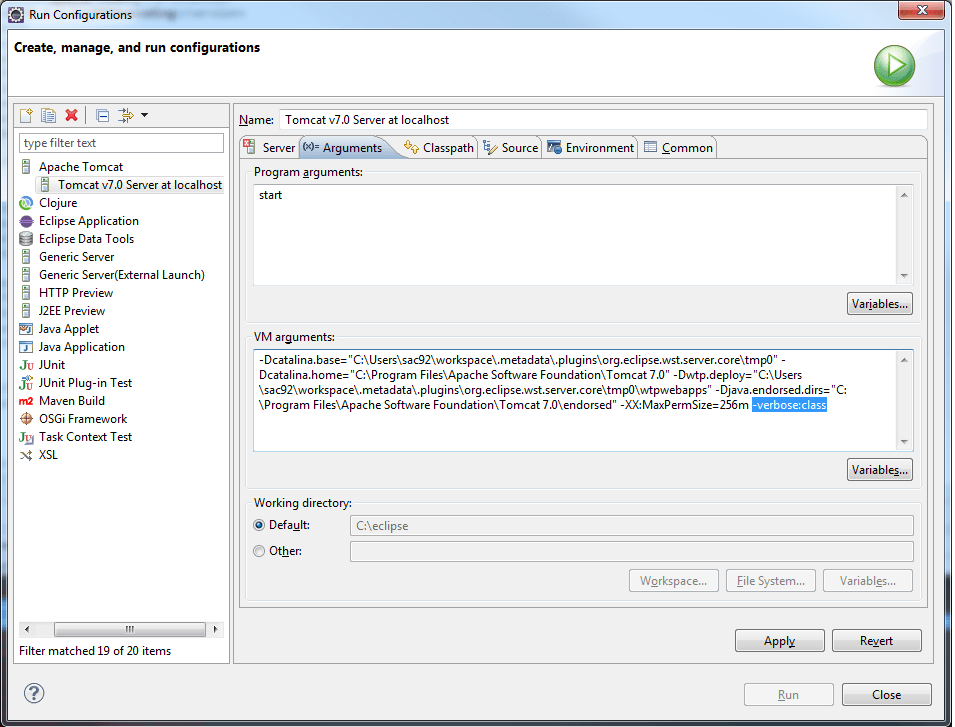The width and height of the screenshot is (955, 727).
Task: Open the Environment tab
Action: 590,146
